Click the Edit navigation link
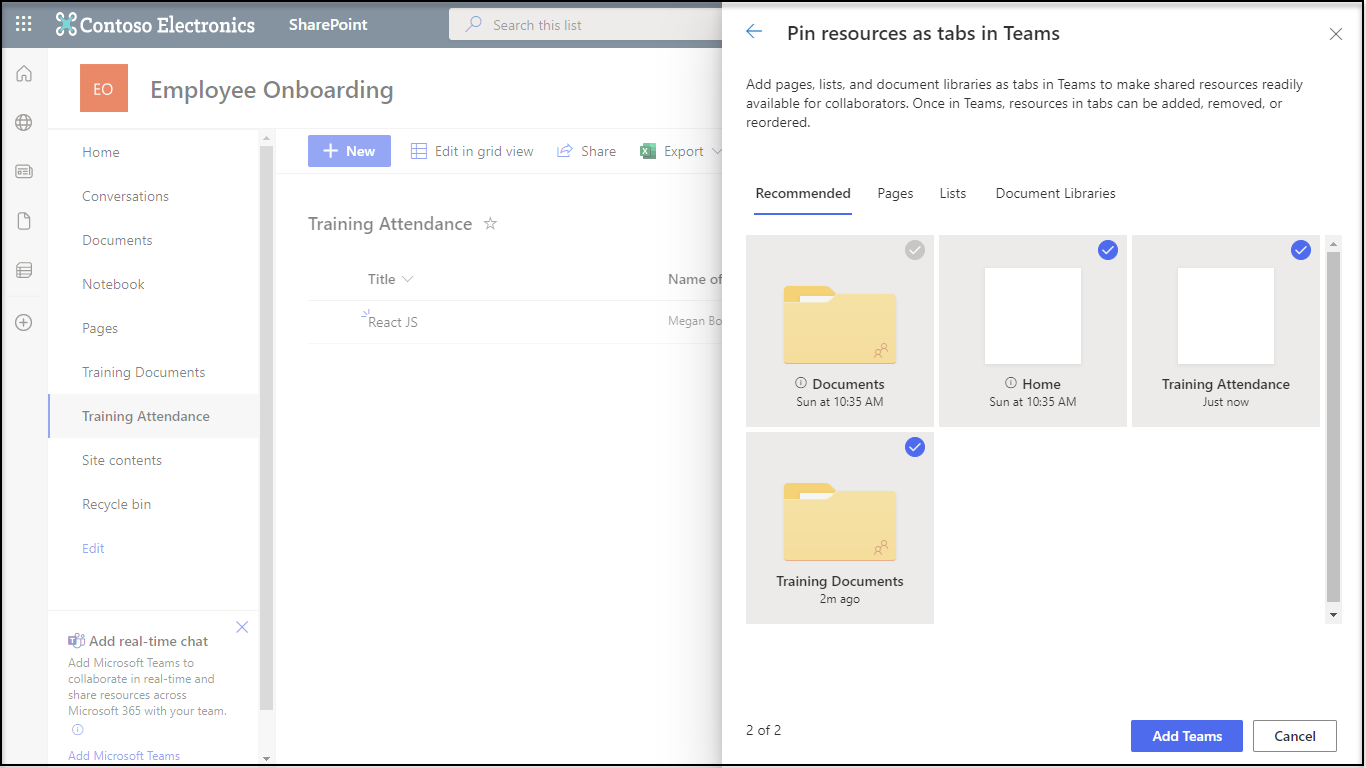Screen dimensions: 1366x768 pos(93,548)
